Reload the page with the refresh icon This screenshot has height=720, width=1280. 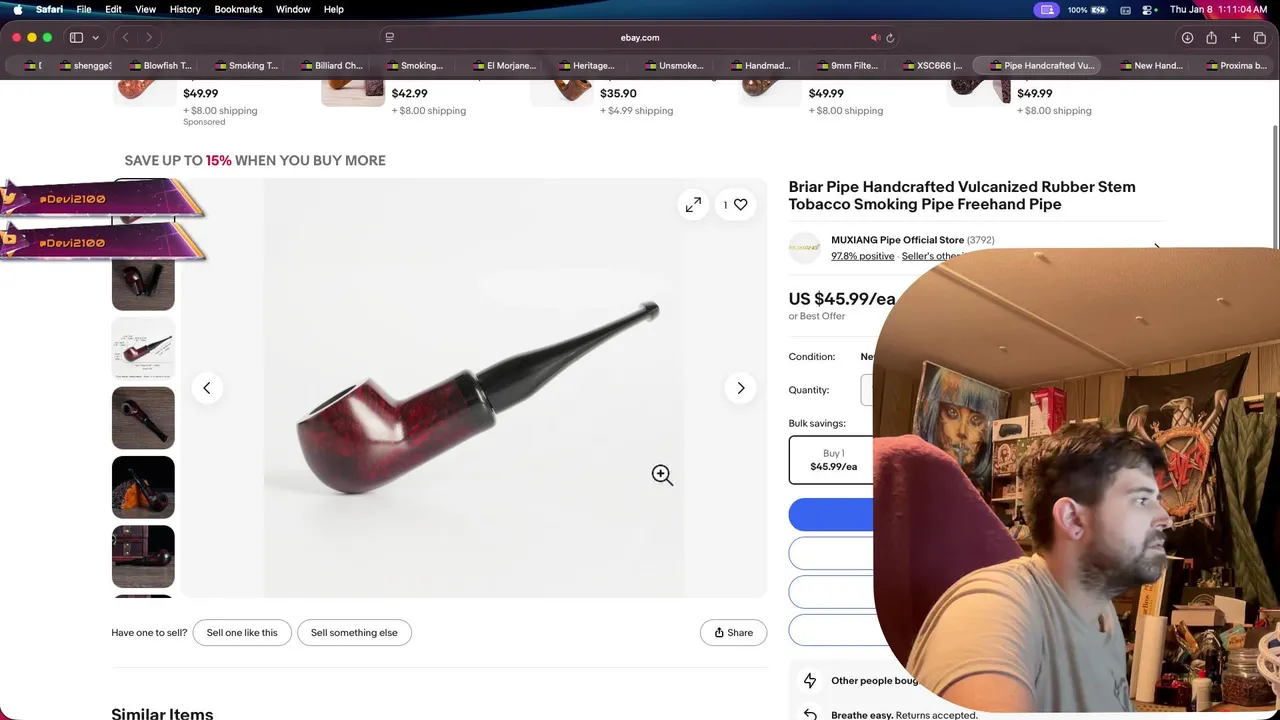click(x=890, y=38)
